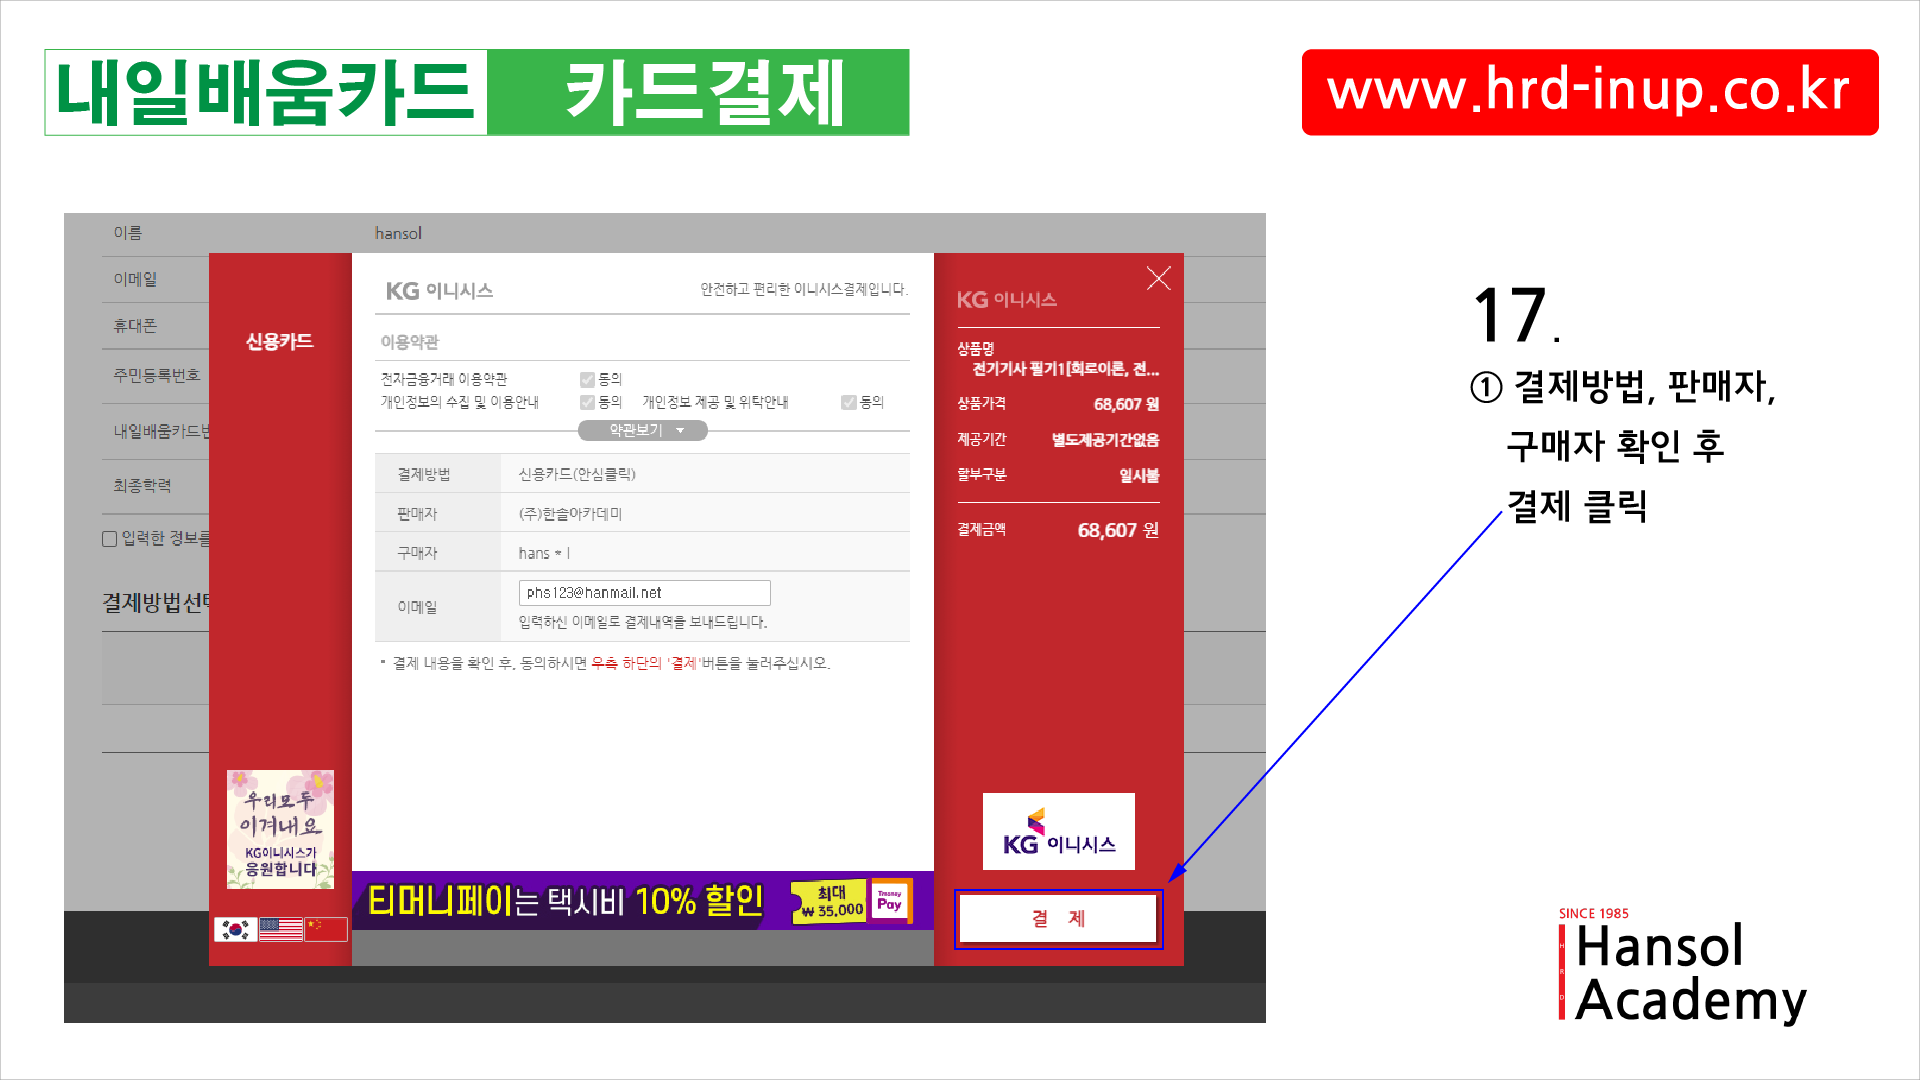The height and width of the screenshot is (1080, 1920).
Task: Open the Tmoney Pay icon on banner
Action: click(x=890, y=901)
